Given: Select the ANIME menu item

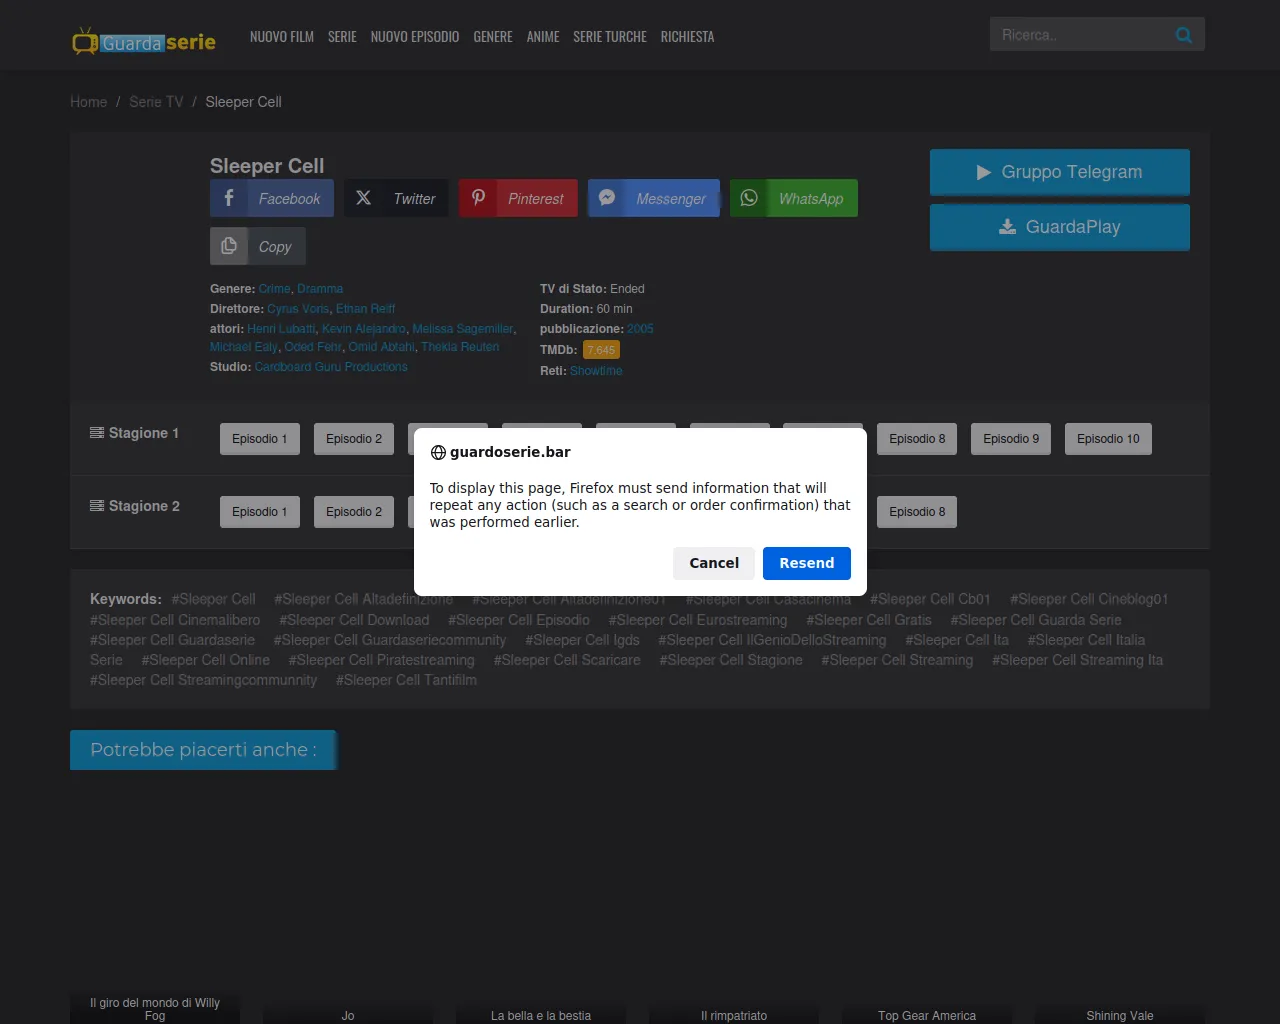Looking at the screenshot, I should click(x=543, y=37).
